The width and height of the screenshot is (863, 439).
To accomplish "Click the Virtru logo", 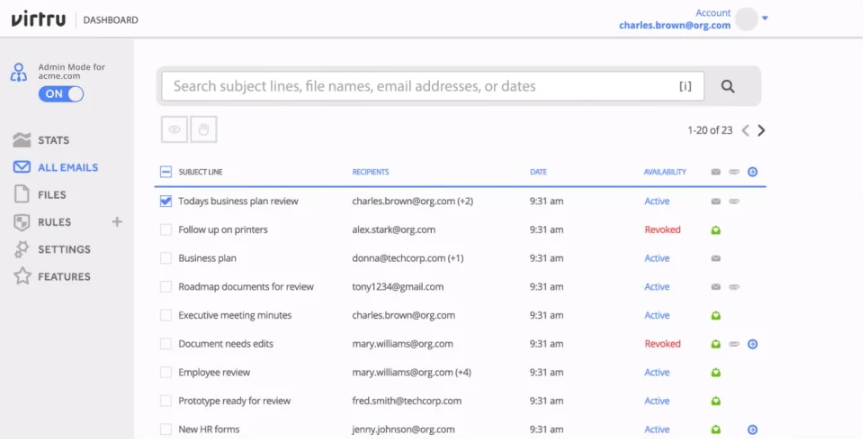I will 39,19.
